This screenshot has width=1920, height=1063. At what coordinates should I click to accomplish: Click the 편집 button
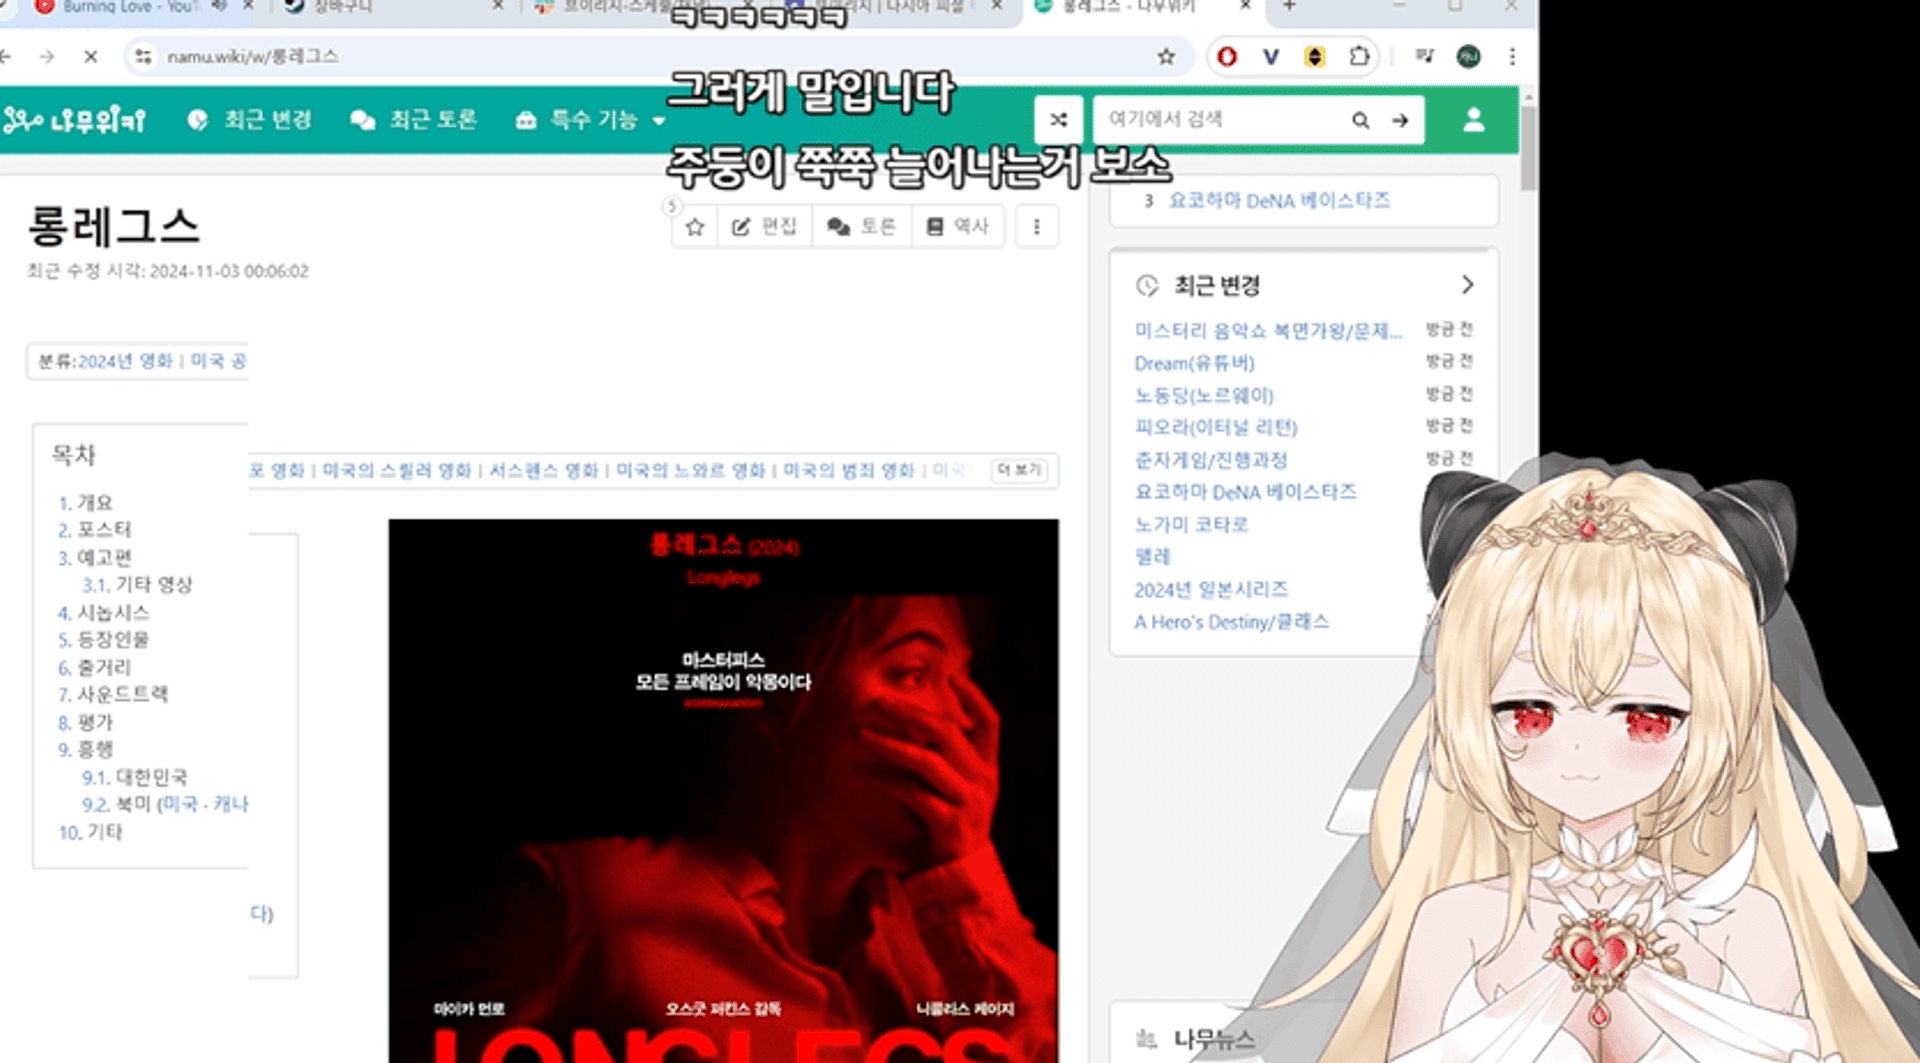764,227
